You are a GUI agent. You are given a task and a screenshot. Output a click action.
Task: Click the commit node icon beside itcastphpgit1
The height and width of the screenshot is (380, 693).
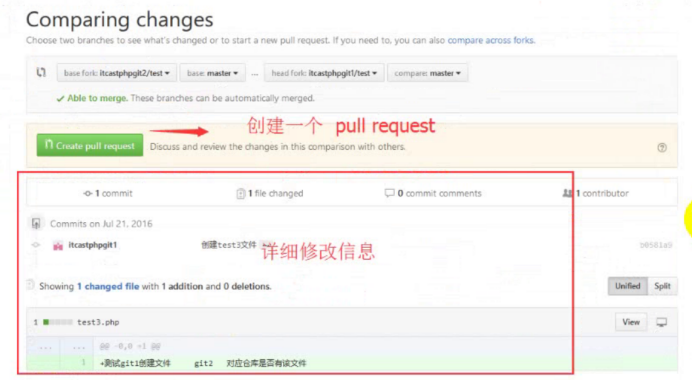coord(36,245)
